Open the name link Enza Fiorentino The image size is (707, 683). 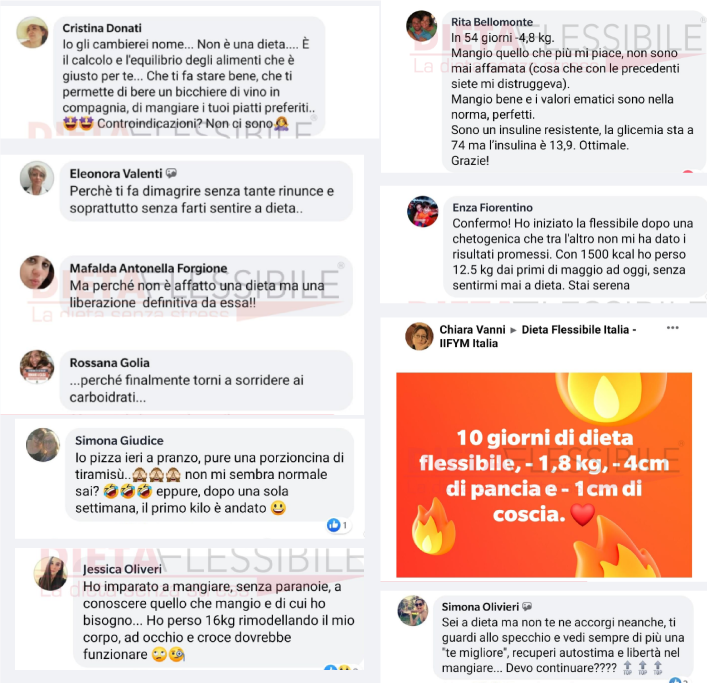(492, 207)
